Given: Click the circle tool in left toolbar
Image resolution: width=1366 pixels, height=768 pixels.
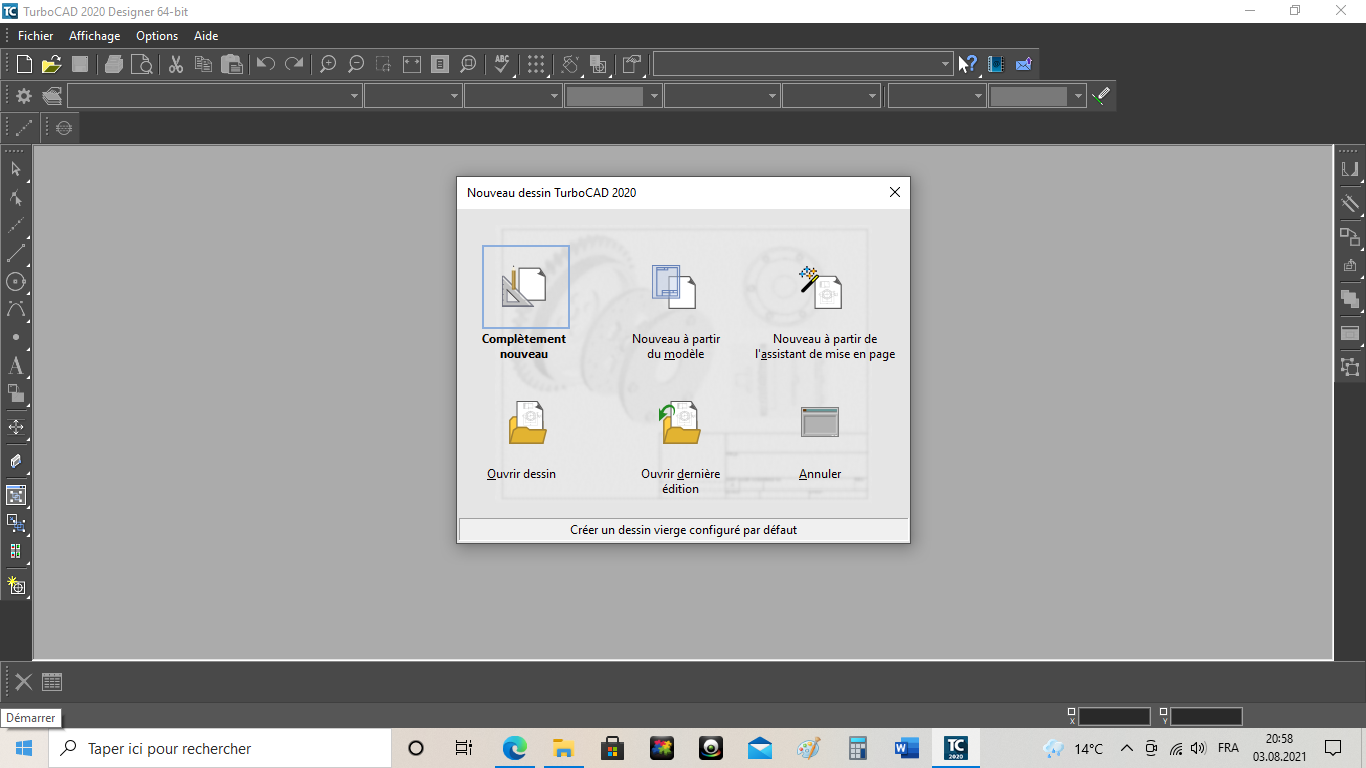Looking at the screenshot, I should pyautogui.click(x=16, y=282).
